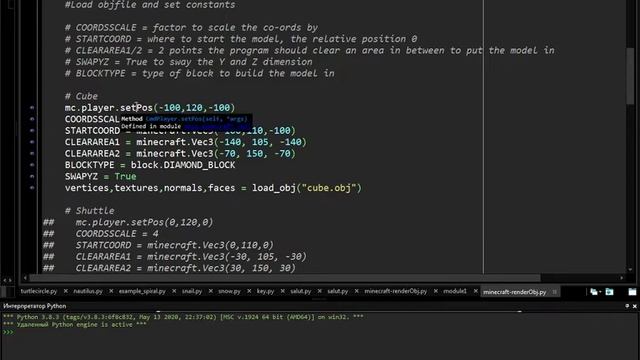640x360 pixels.
Task: Follow the CmdPlayer.setPos link in tooltip
Action: click(x=196, y=119)
